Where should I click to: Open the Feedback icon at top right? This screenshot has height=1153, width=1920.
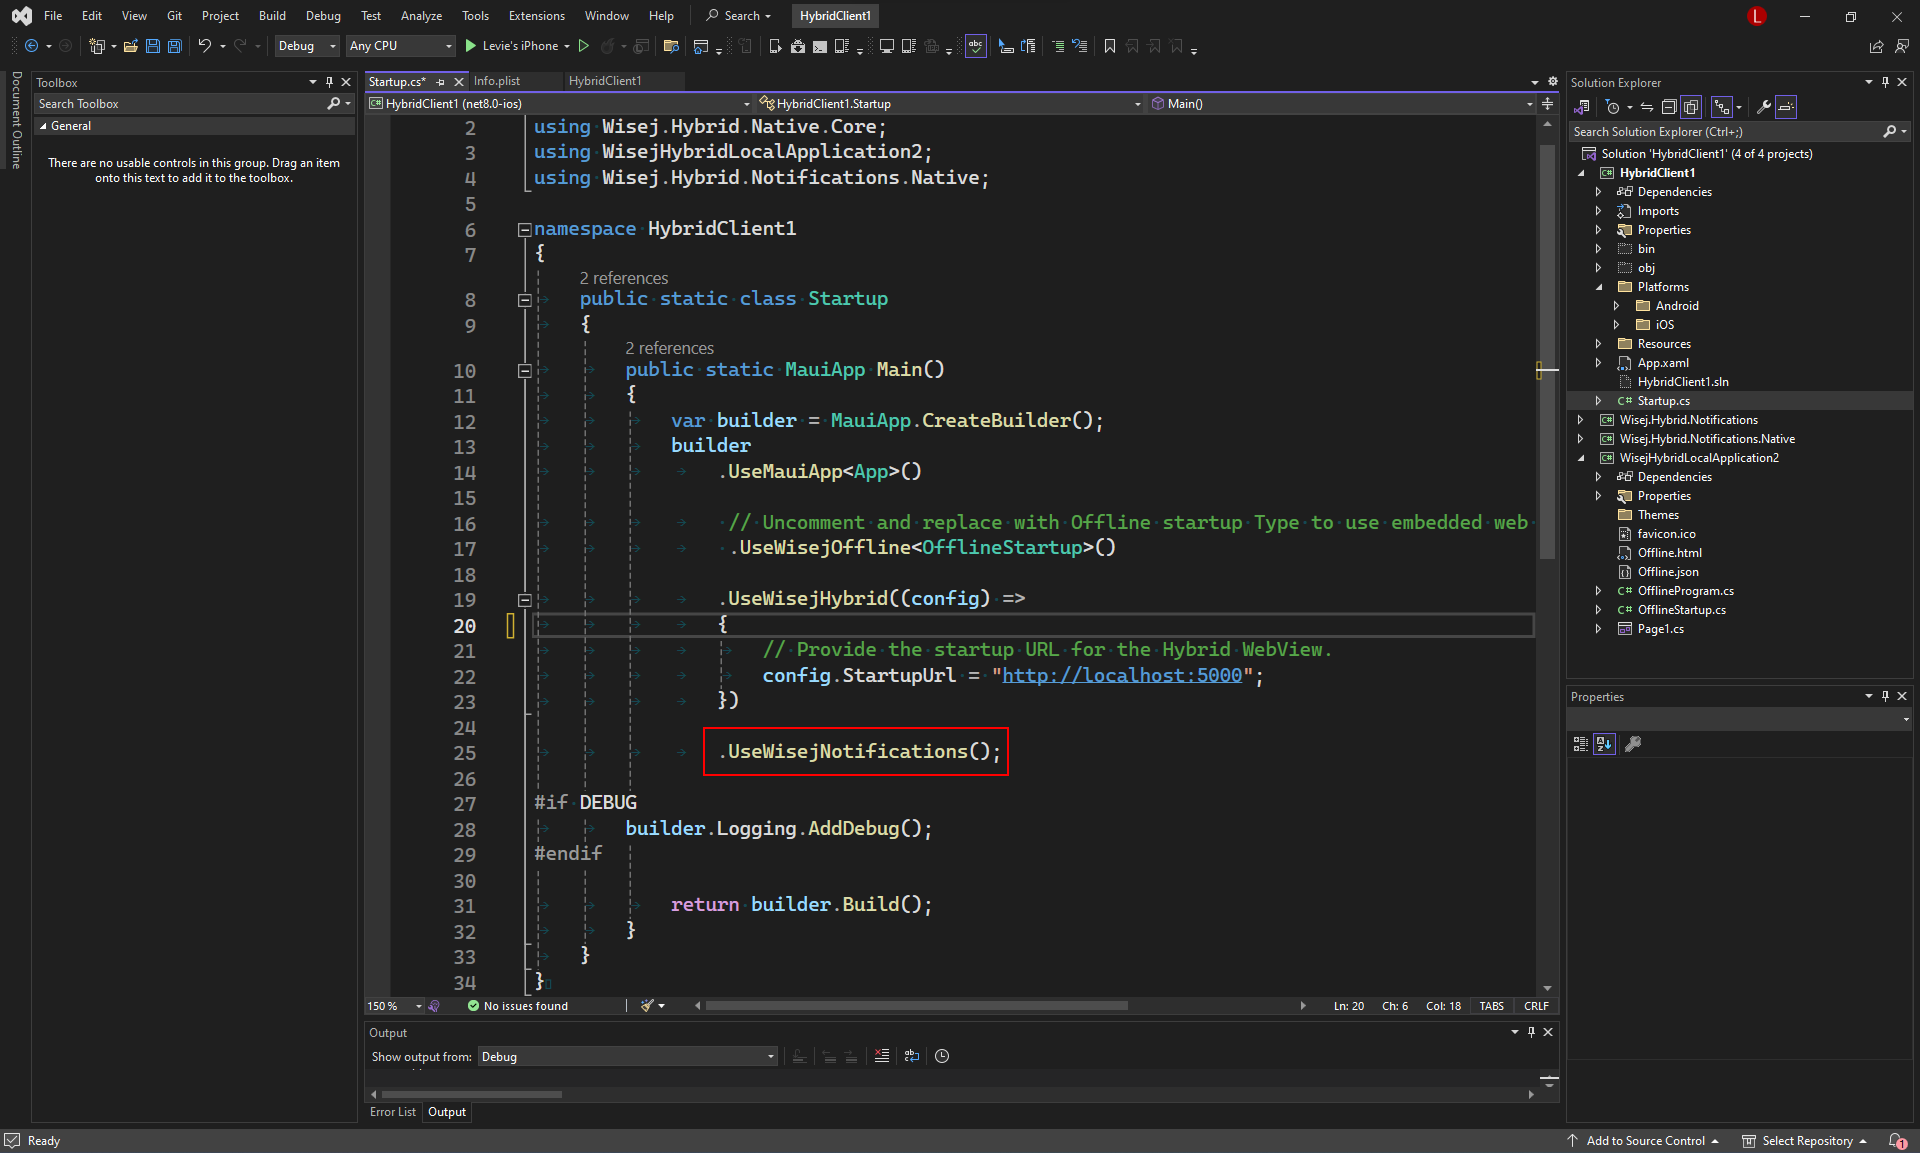pos(1901,46)
